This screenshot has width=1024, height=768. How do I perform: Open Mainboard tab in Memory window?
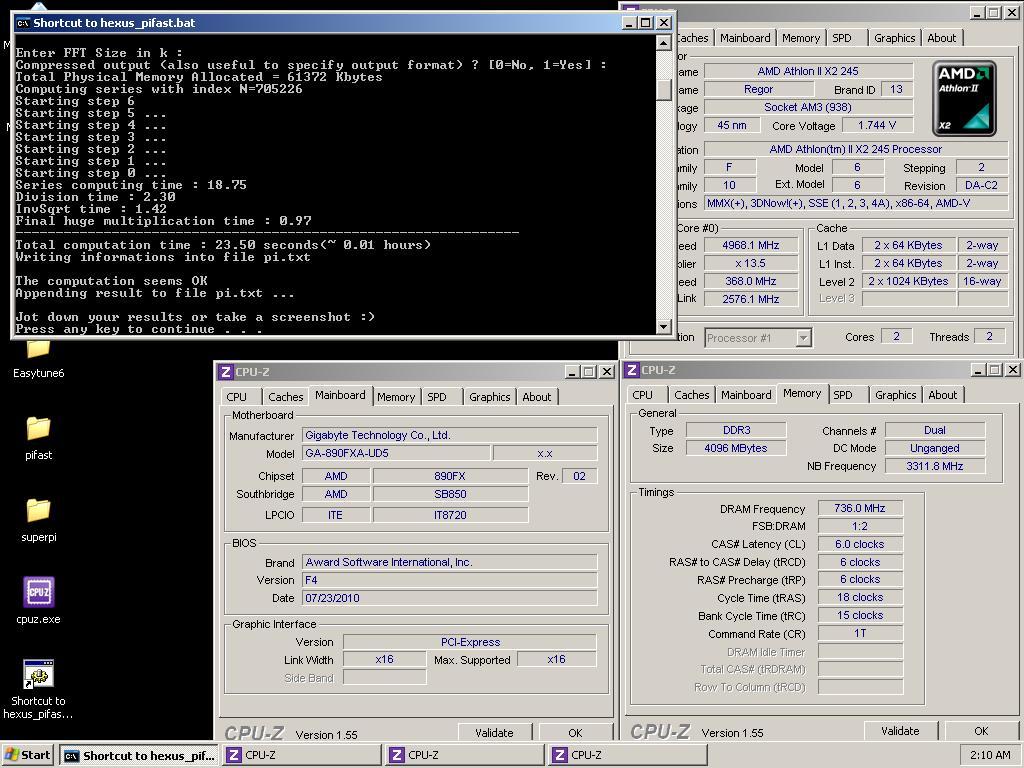746,394
